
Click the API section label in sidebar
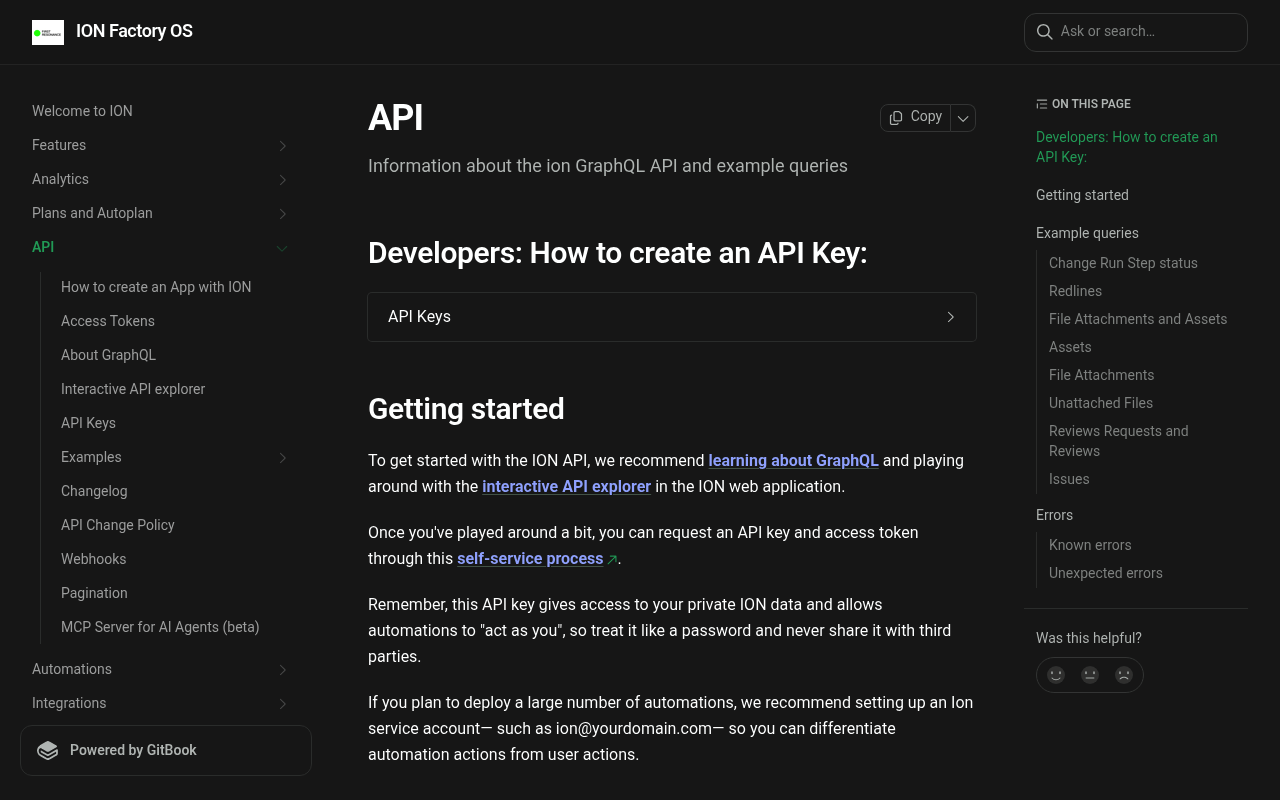tap(43, 247)
